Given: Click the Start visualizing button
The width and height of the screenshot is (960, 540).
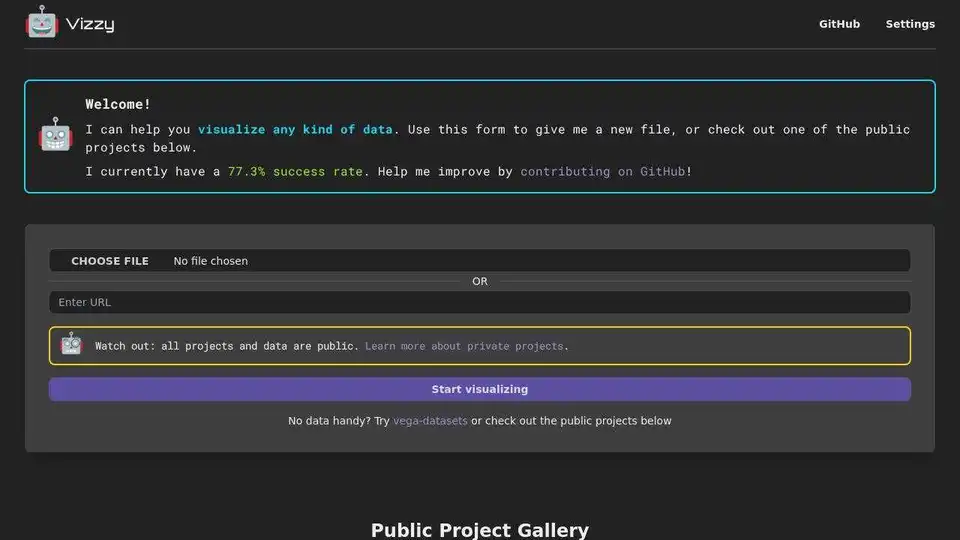Looking at the screenshot, I should pyautogui.click(x=479, y=389).
